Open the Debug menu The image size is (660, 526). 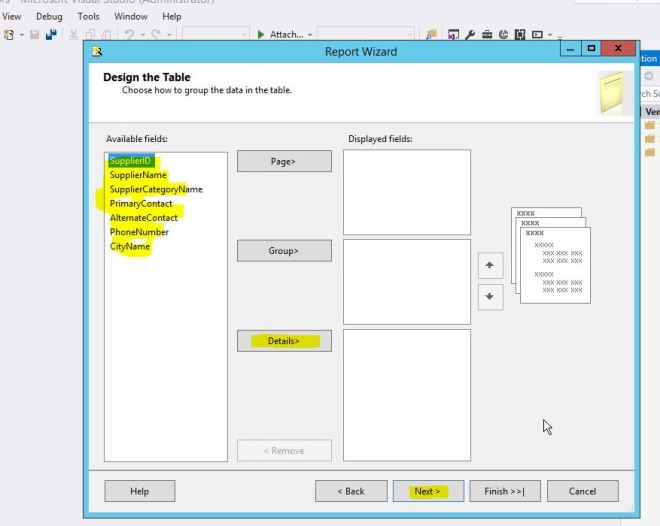point(48,16)
